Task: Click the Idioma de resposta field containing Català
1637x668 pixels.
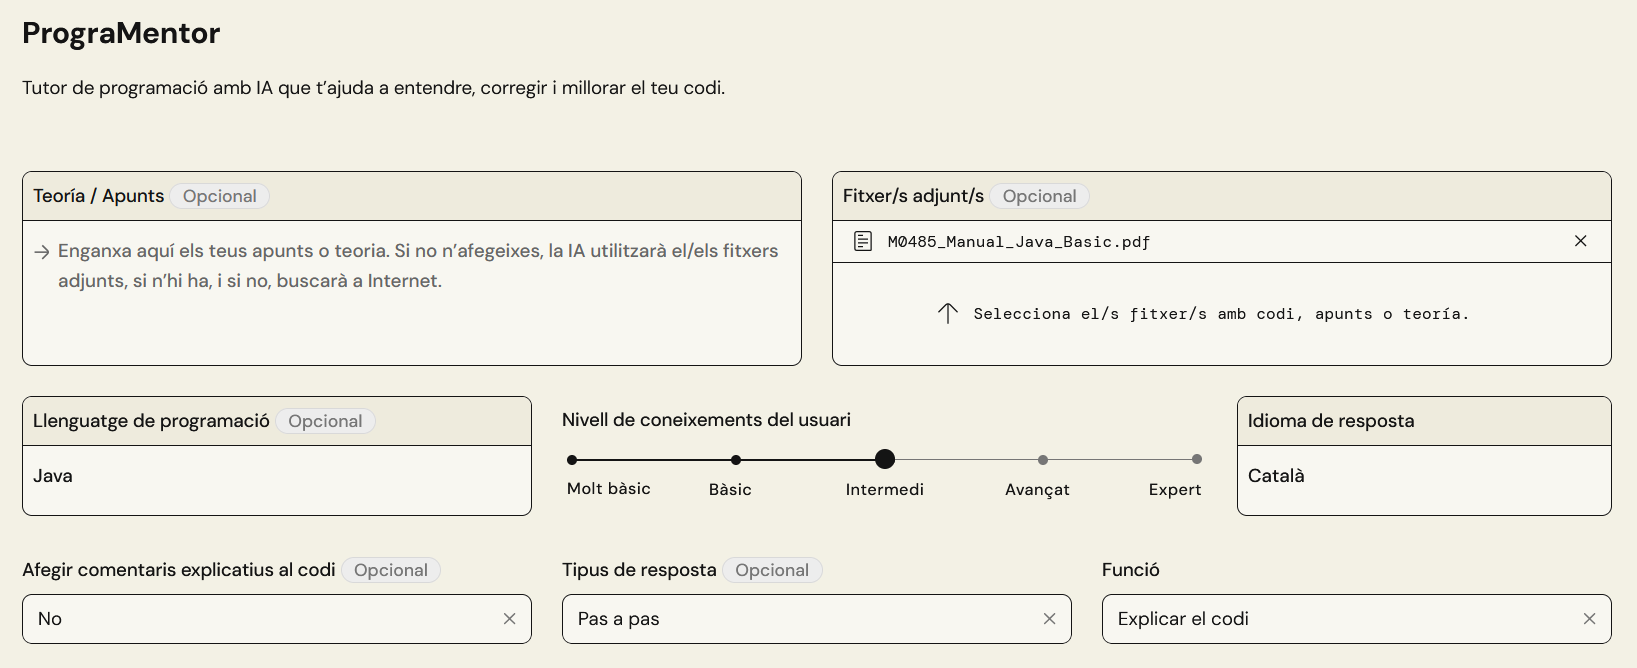Action: [x=1424, y=480]
